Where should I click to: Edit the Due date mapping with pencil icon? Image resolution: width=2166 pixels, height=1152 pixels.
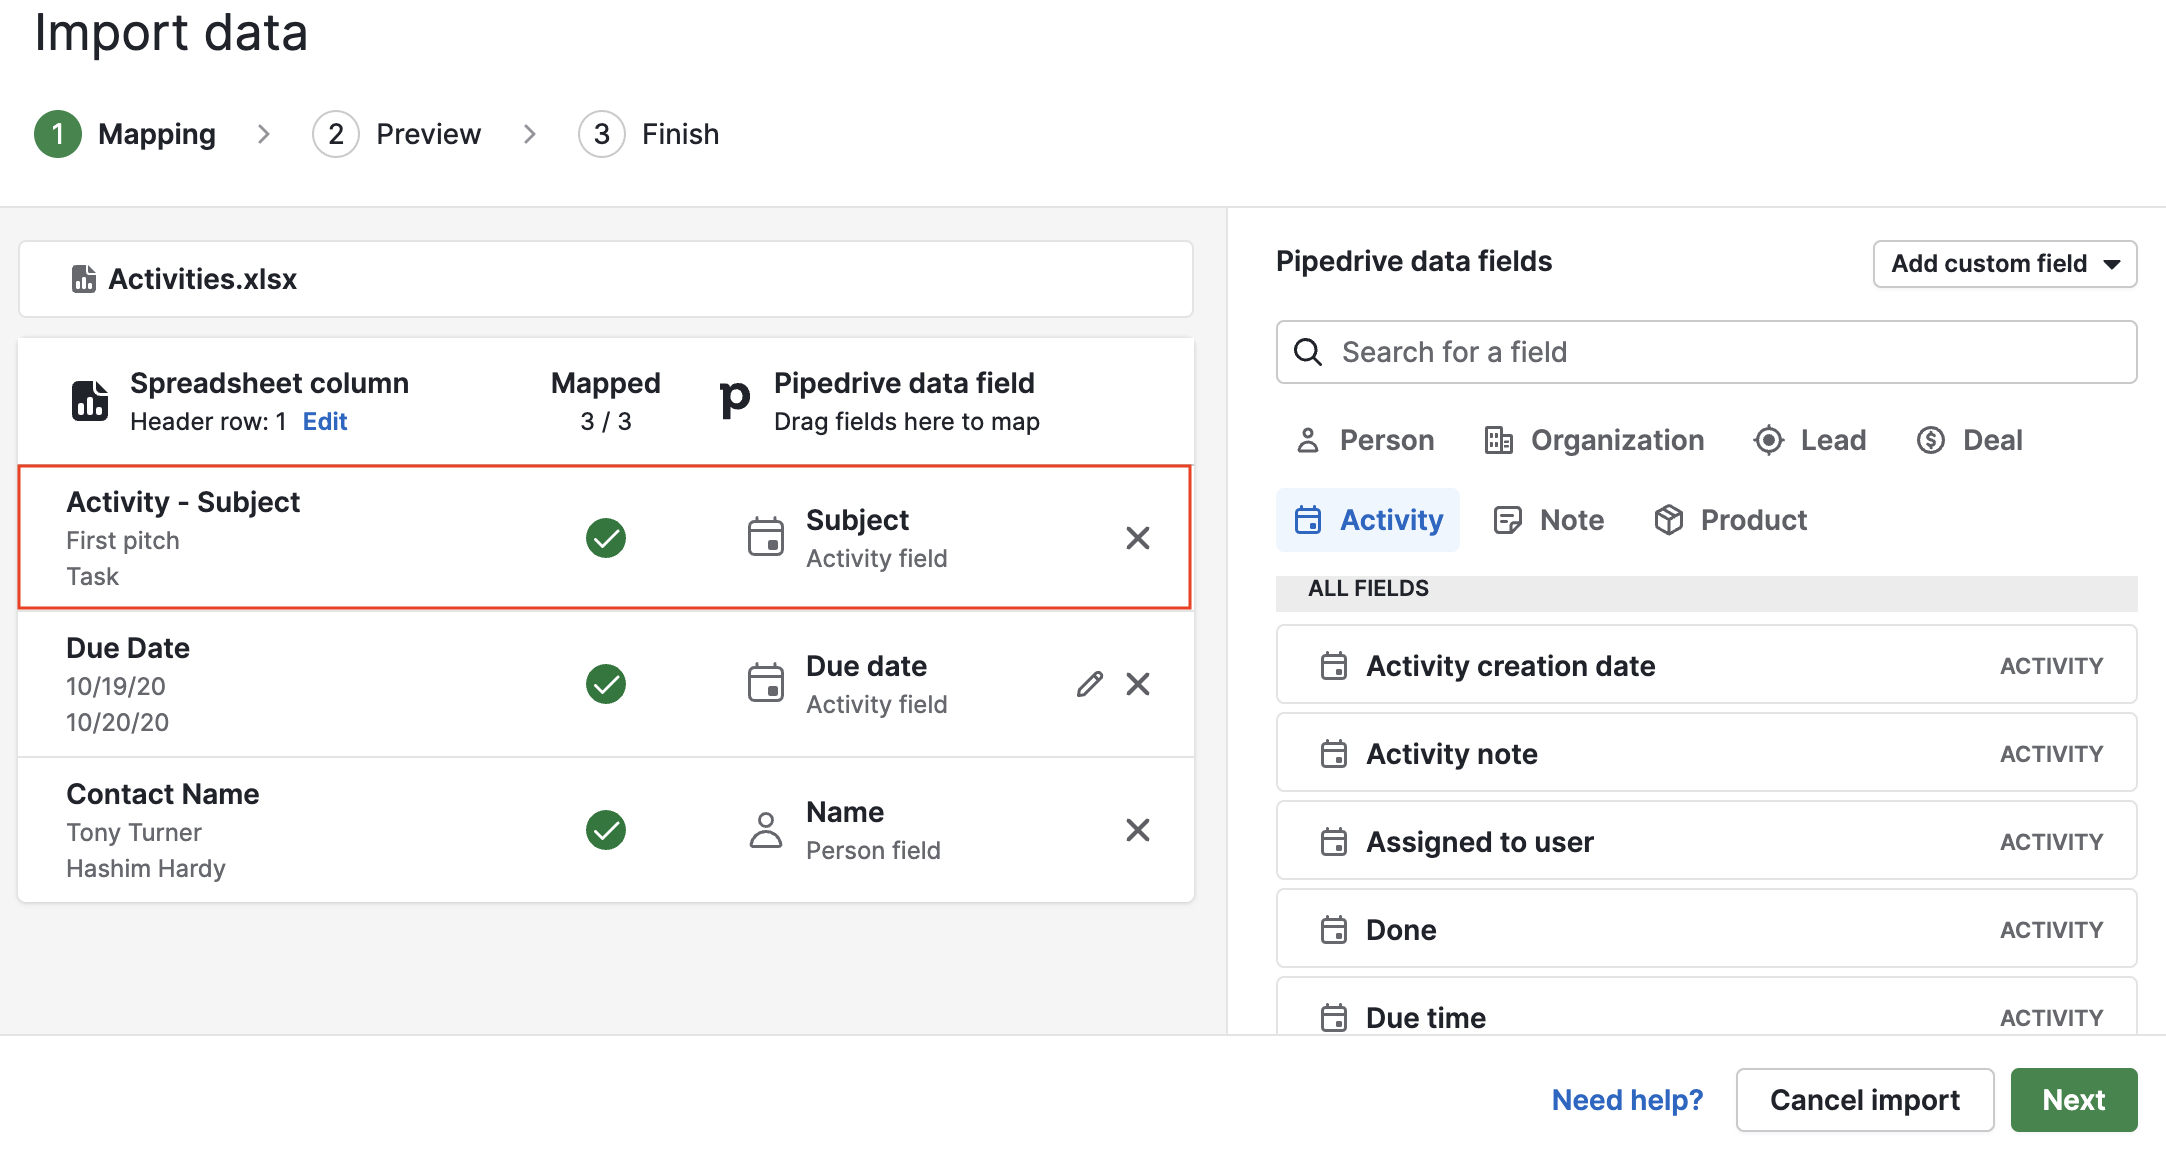(1090, 684)
